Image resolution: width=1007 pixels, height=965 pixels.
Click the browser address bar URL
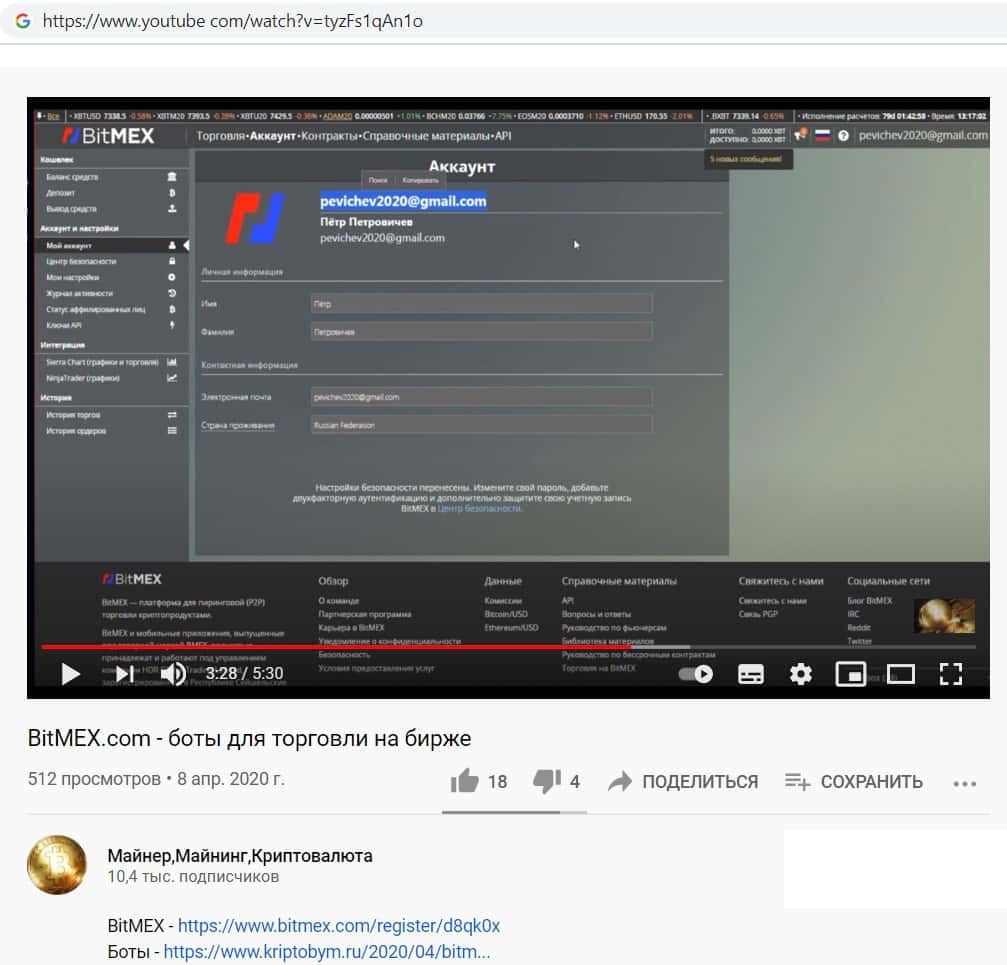pyautogui.click(x=232, y=21)
